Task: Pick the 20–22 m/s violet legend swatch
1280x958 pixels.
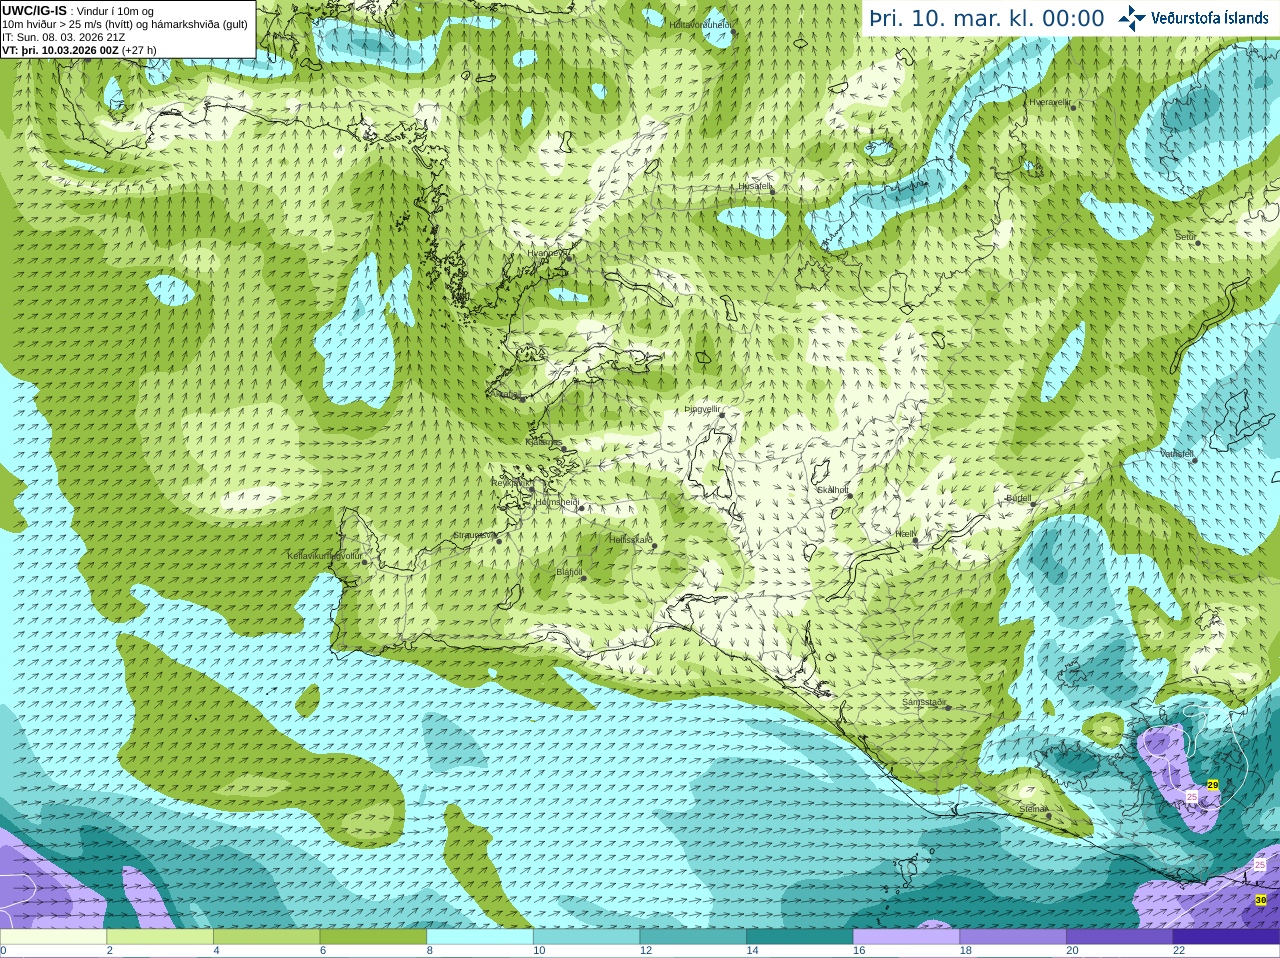Action: pyautogui.click(x=1120, y=937)
